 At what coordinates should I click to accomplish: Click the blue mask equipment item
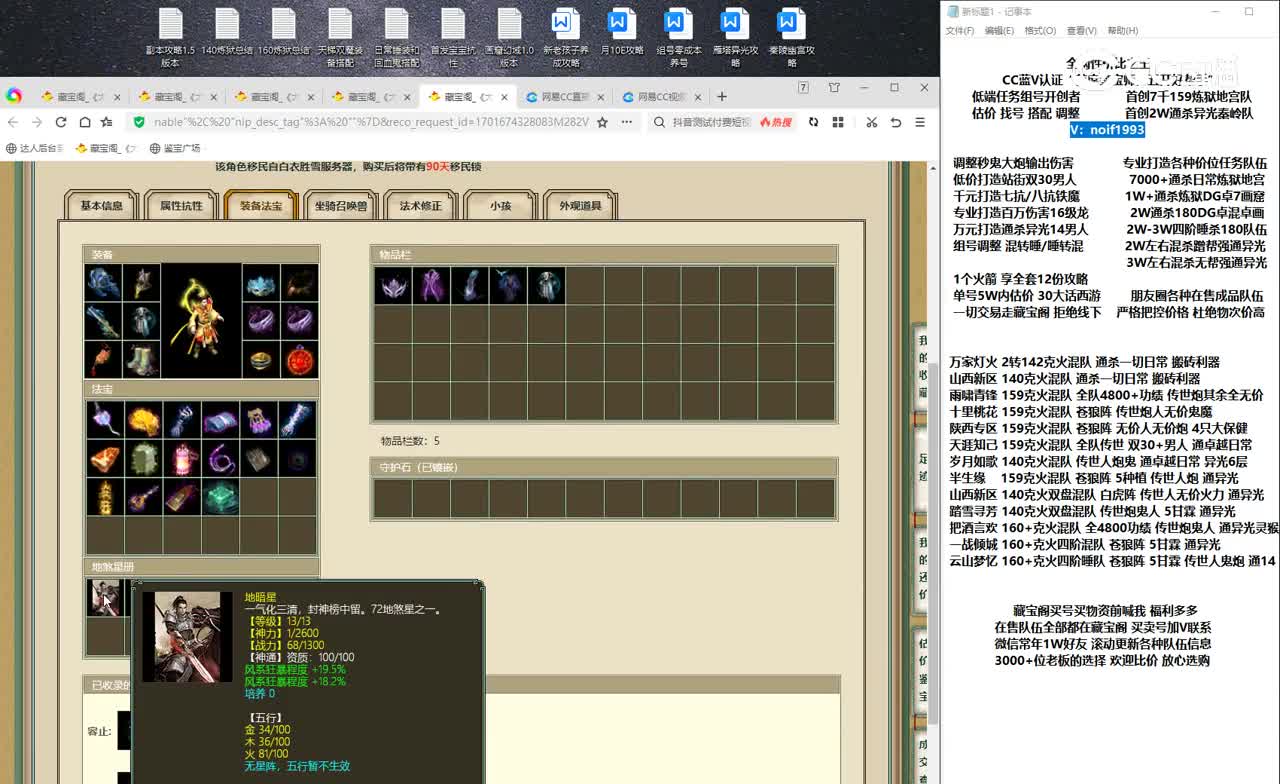pyautogui.click(x=261, y=283)
